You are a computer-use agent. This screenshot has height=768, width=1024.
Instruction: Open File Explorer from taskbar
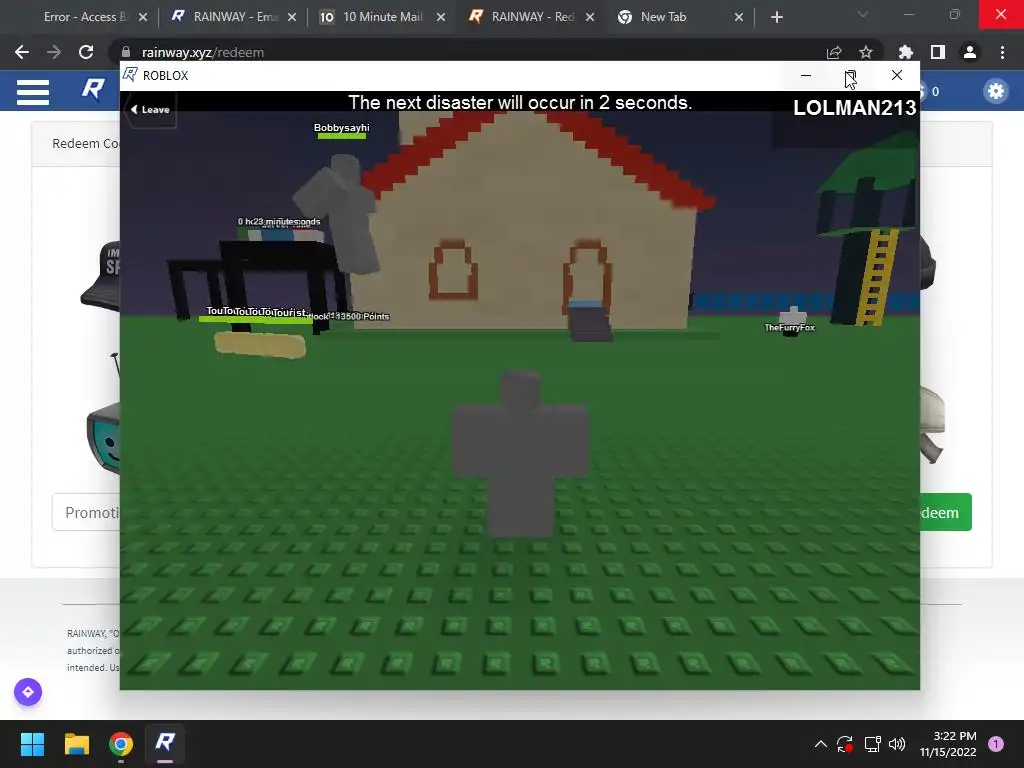(x=76, y=744)
